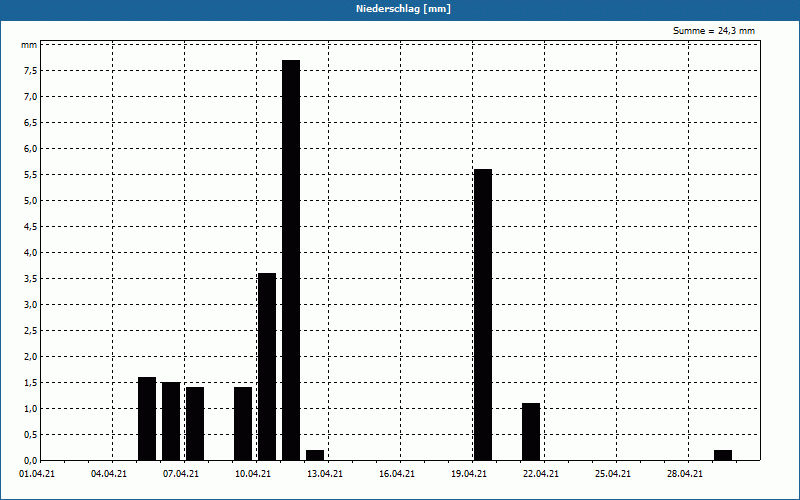Select the "7,0" y-axis label
The image size is (800, 500).
pos(31,96)
